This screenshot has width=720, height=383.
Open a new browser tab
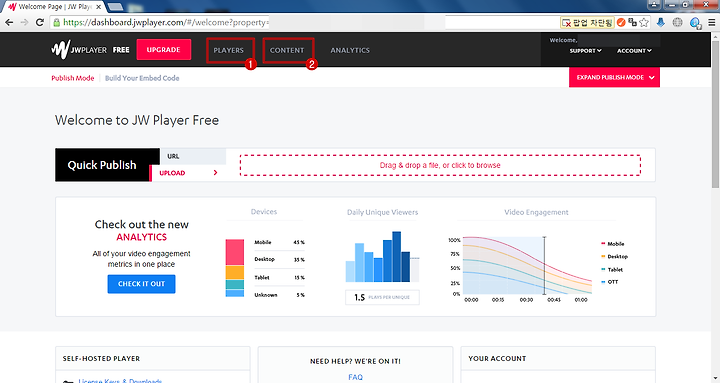(115, 6)
